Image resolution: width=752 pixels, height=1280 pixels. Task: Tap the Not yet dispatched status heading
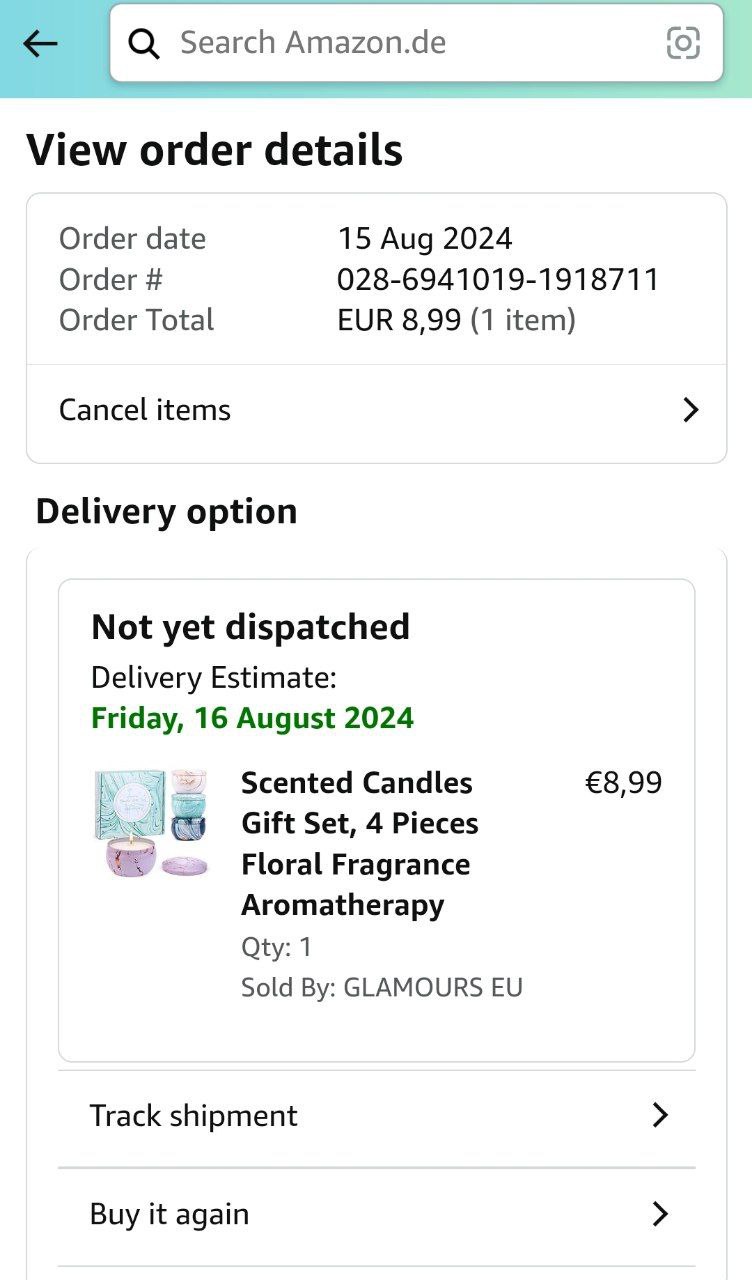250,627
